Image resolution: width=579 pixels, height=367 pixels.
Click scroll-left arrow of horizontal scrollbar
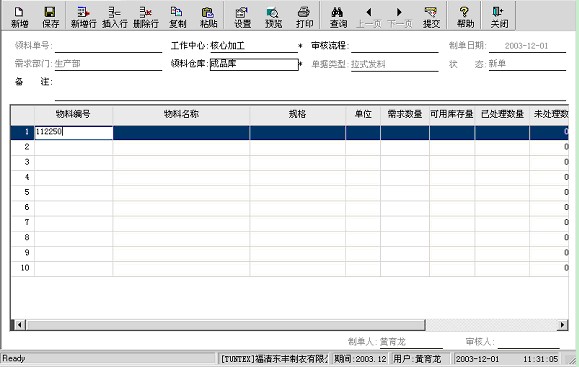(x=19, y=325)
